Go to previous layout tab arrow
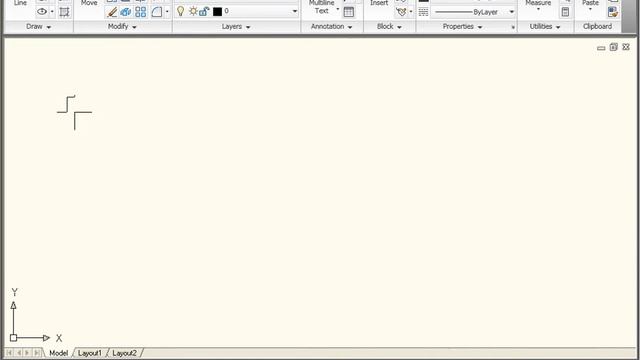 click(x=18, y=353)
